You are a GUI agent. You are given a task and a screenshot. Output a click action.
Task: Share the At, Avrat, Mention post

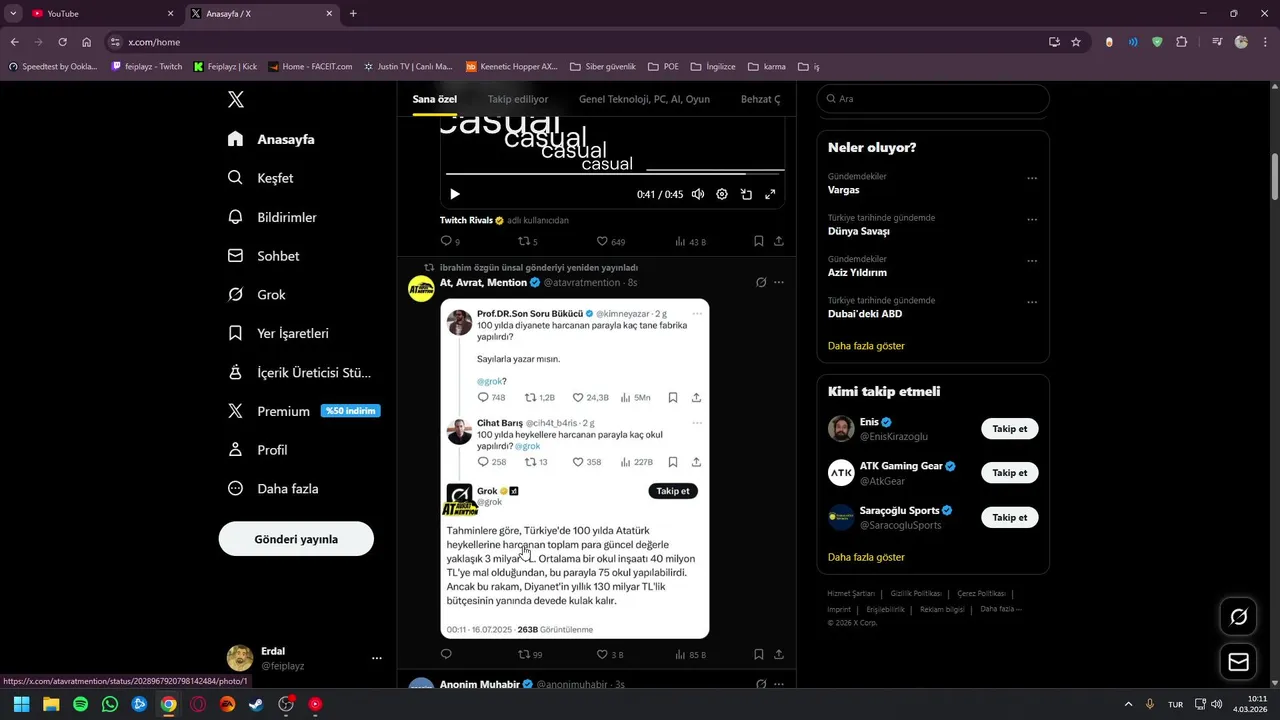point(779,655)
